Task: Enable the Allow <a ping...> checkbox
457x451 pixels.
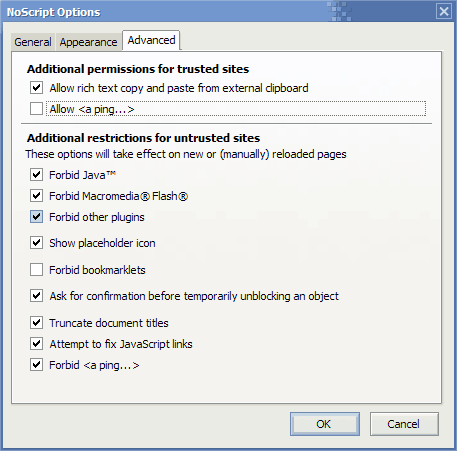Action: (36, 109)
